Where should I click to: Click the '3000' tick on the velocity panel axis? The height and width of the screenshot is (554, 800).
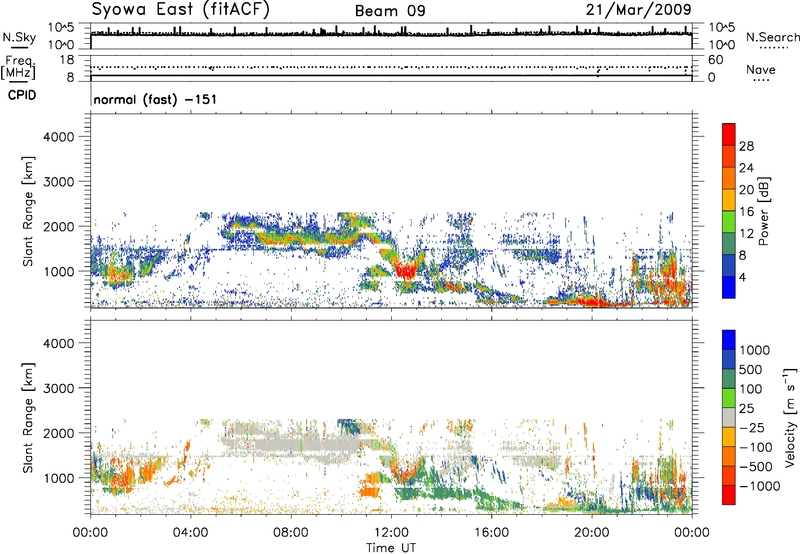click(59, 388)
